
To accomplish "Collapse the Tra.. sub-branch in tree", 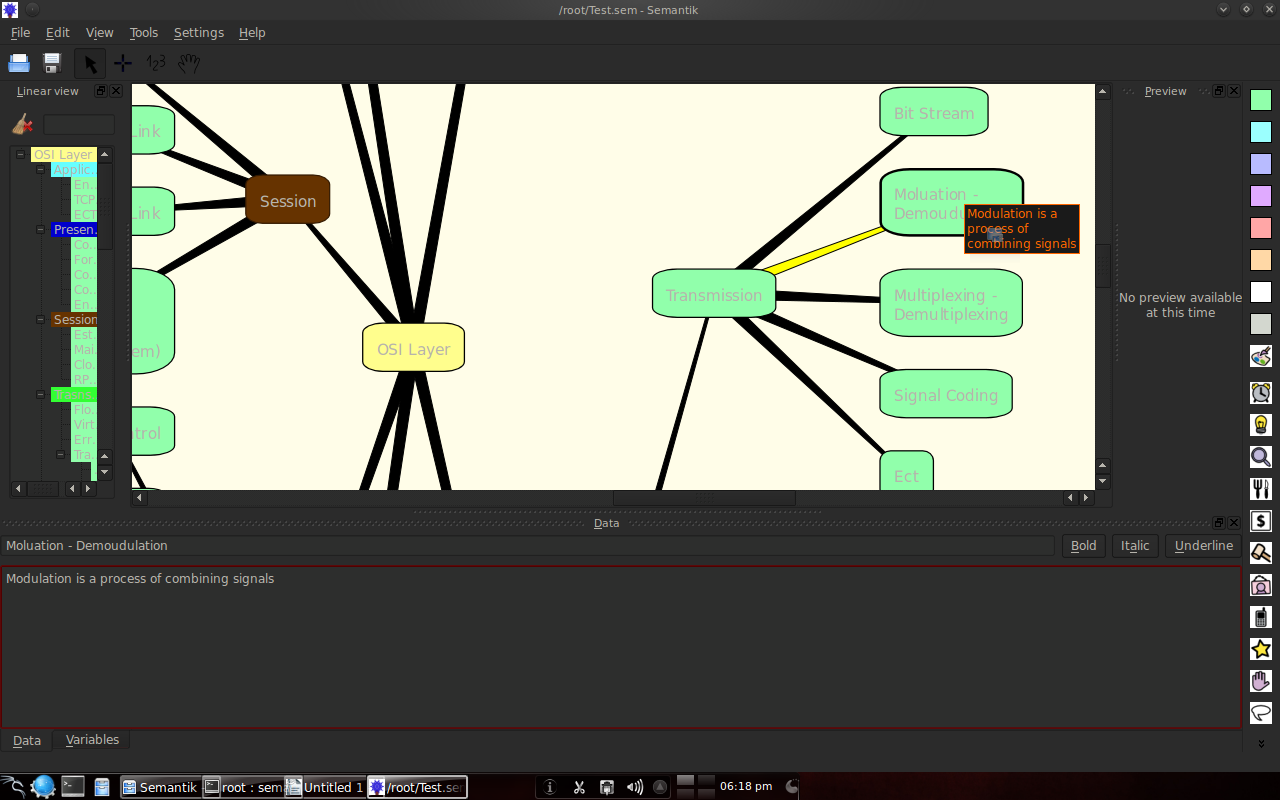I will tap(61, 455).
